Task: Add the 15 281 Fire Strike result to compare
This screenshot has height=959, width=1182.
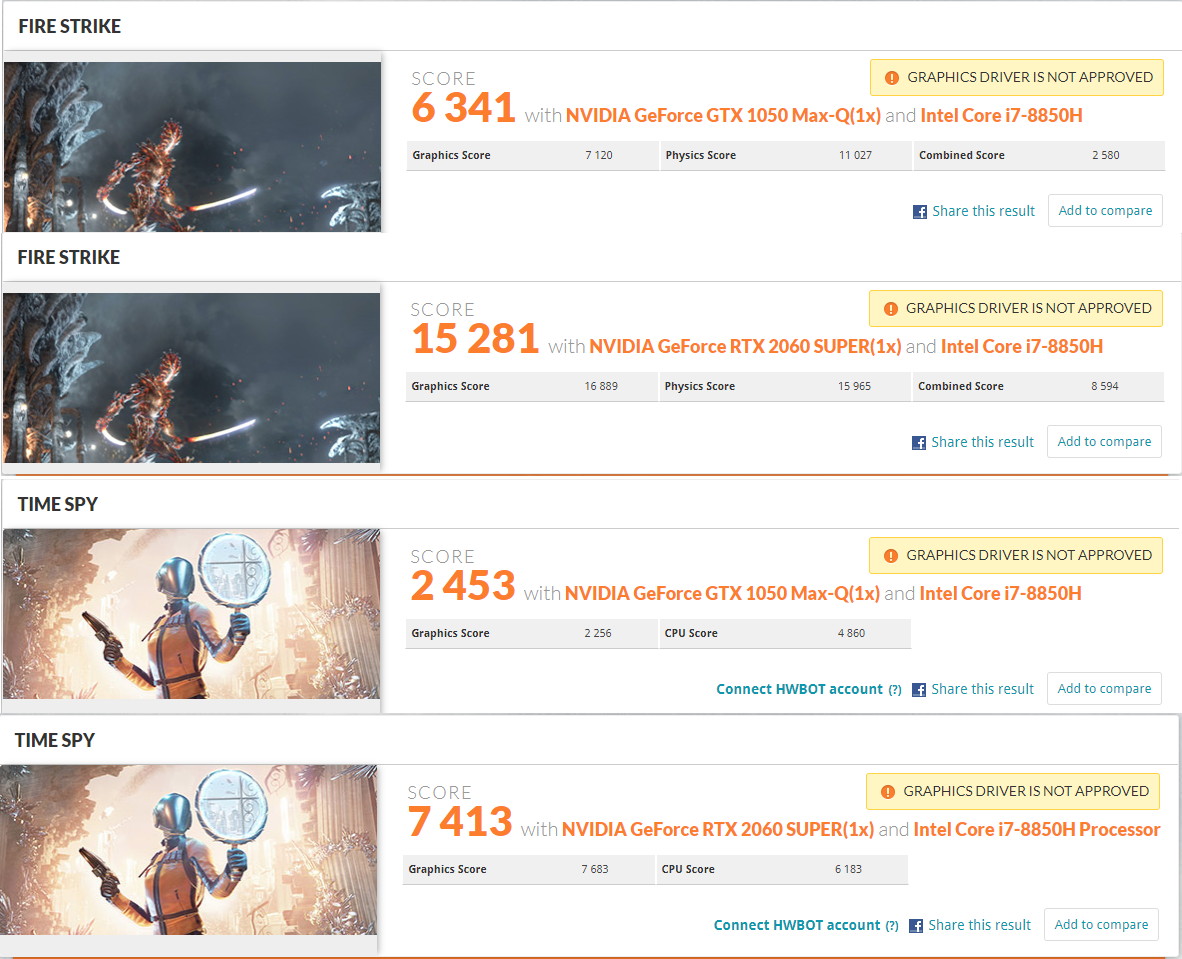Action: (x=1104, y=441)
